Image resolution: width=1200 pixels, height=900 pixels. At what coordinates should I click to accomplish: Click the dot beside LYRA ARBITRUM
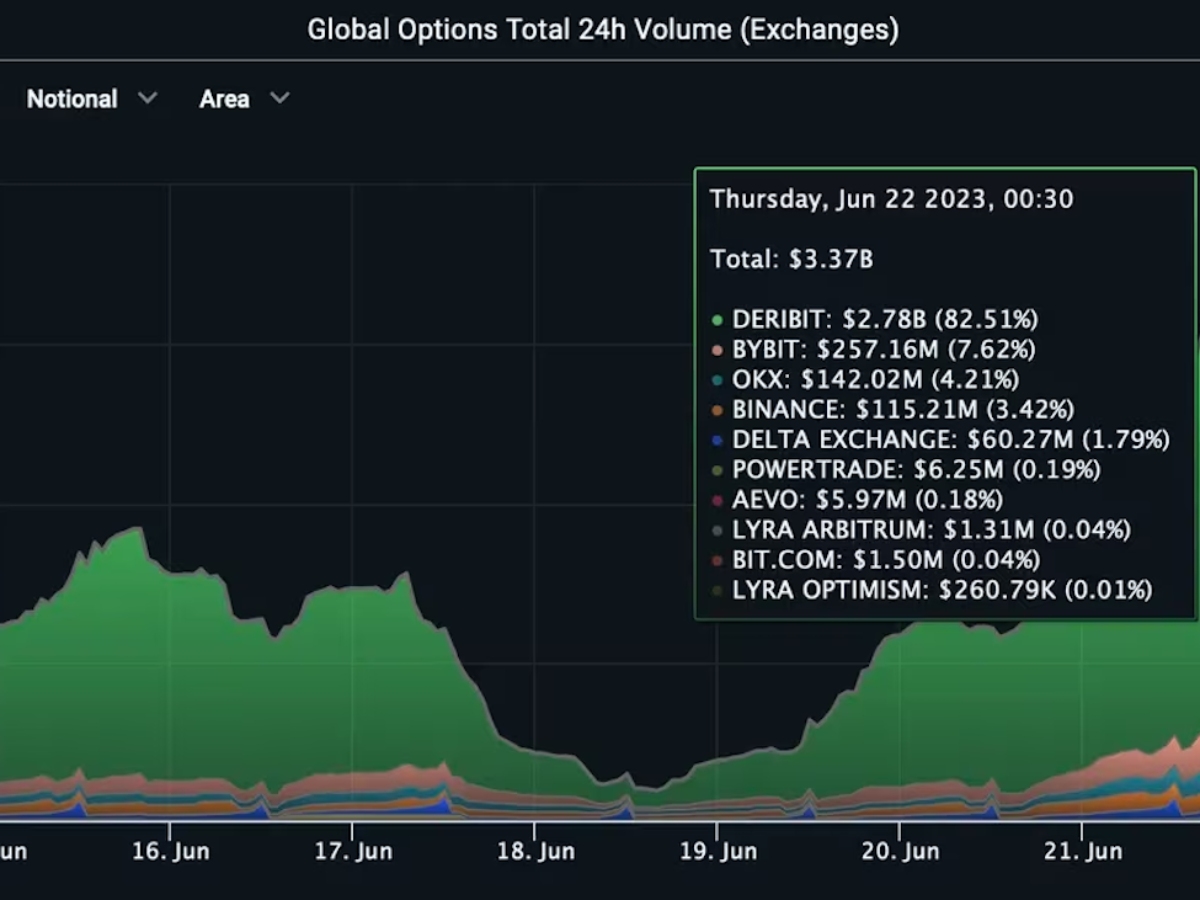coord(717,530)
